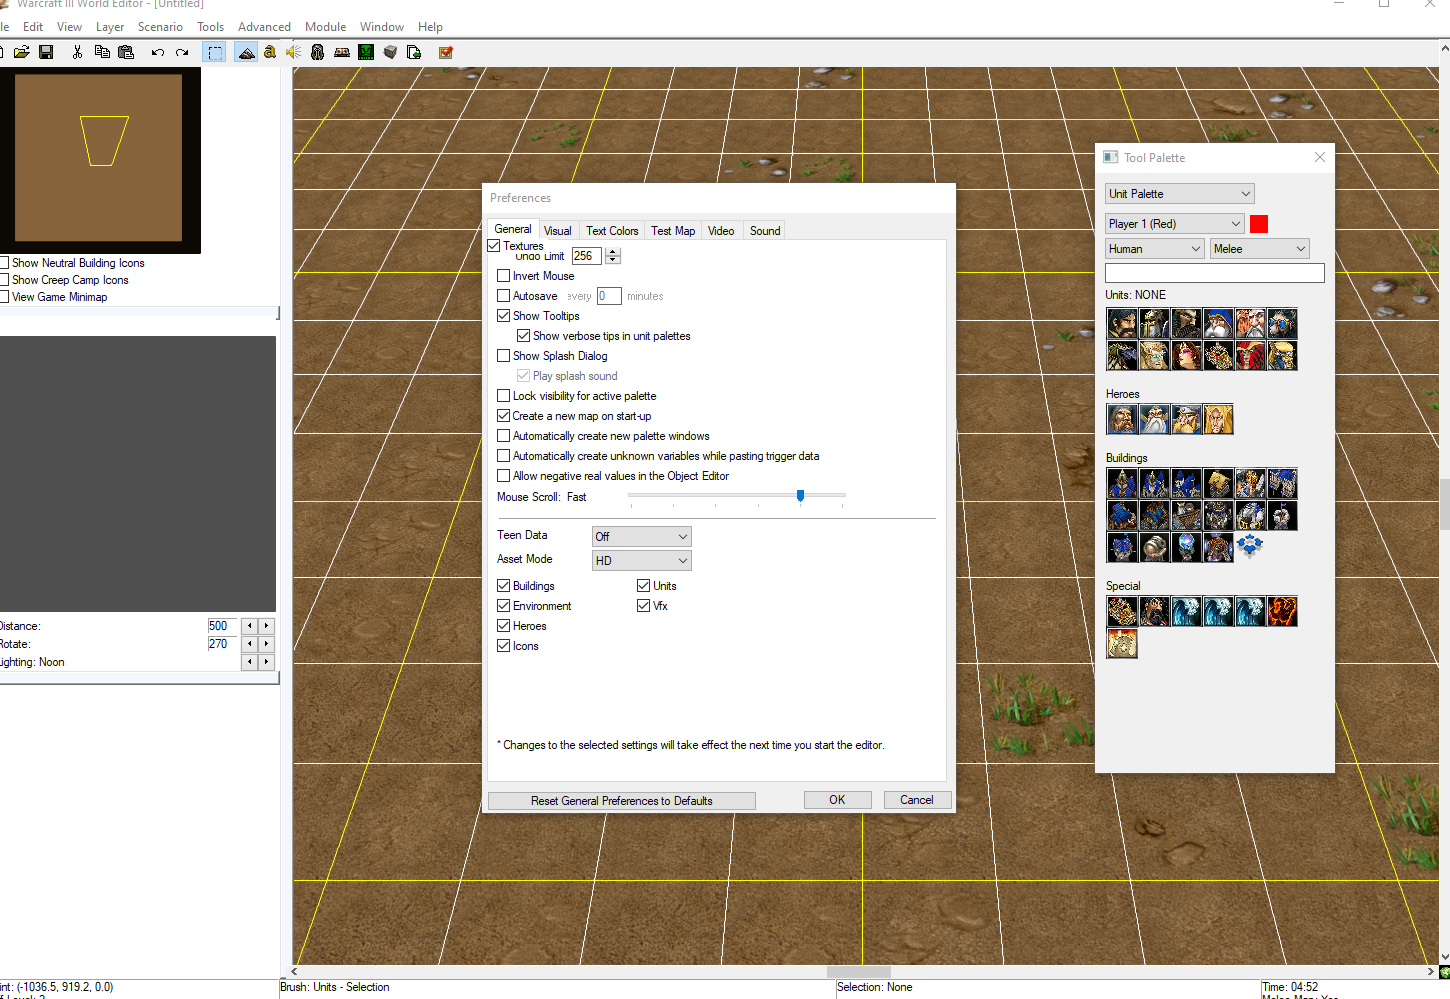Select the Archmage hero icon
Image resolution: width=1450 pixels, height=999 pixels.
[1154, 419]
